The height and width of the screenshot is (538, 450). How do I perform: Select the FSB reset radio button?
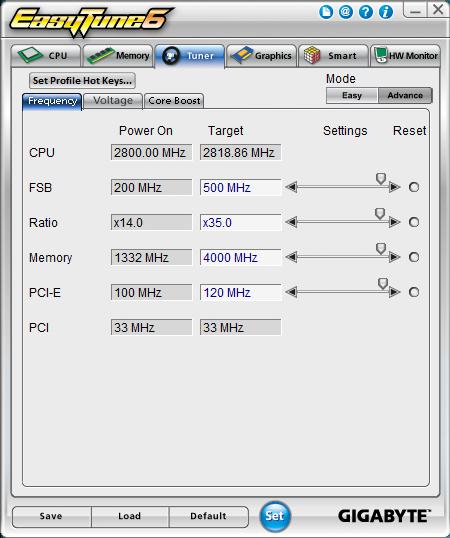[x=414, y=187]
